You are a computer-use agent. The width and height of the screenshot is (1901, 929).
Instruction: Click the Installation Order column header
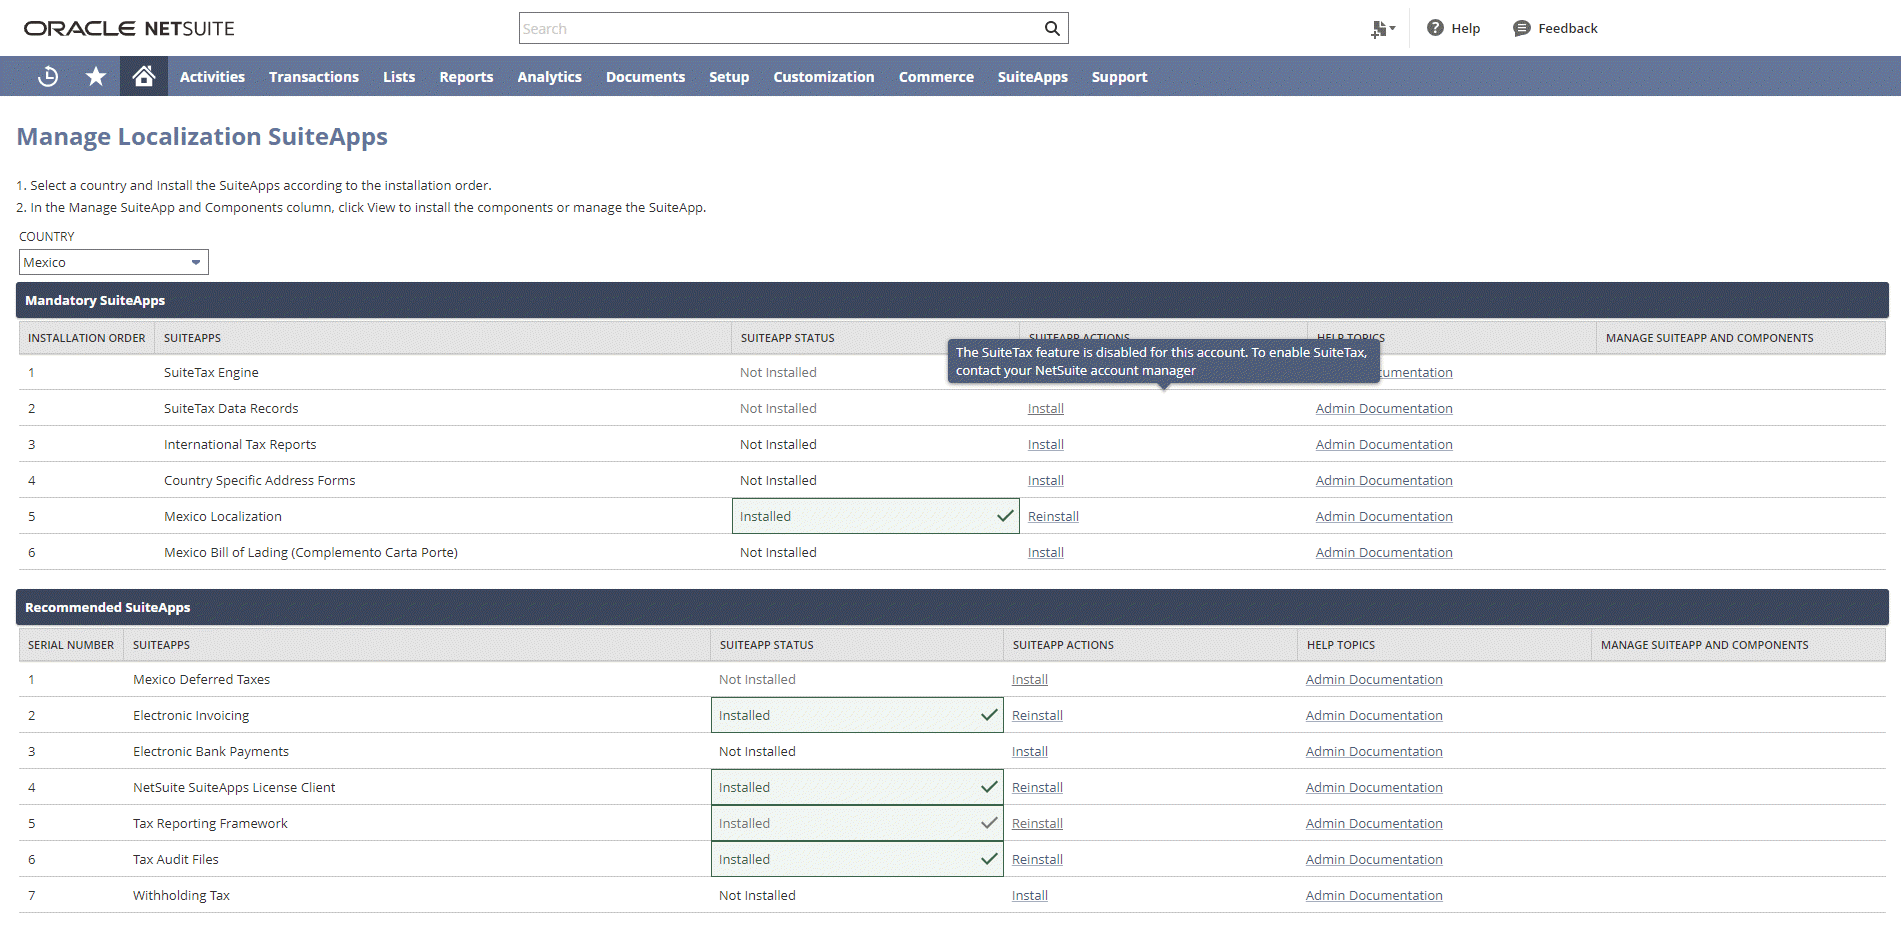point(87,338)
